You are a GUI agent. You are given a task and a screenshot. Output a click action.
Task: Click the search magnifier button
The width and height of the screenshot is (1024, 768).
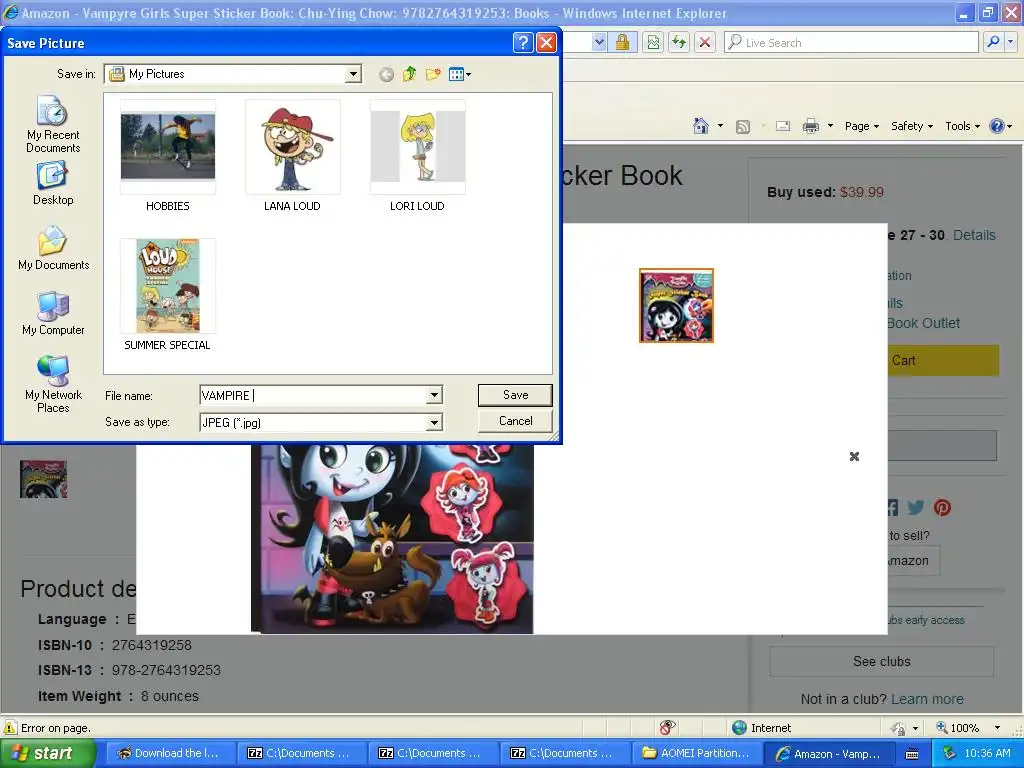[x=993, y=42]
